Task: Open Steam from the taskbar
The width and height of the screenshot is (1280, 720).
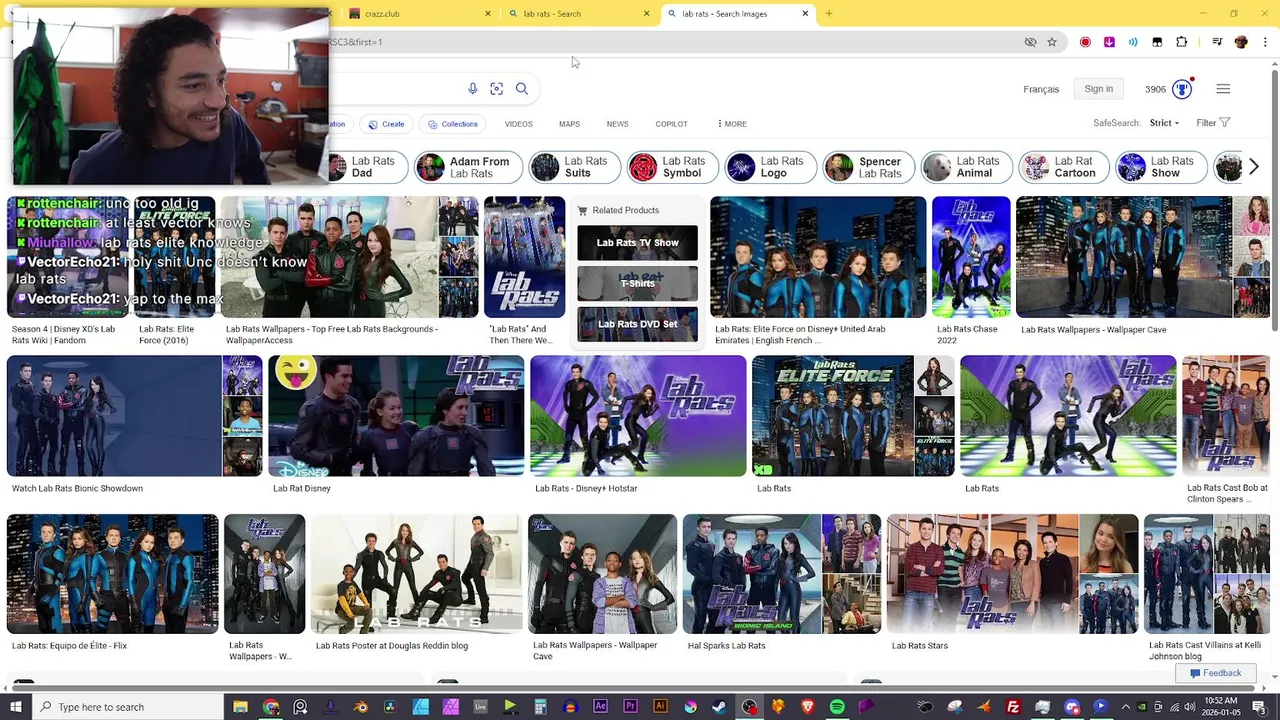Action: tap(719, 707)
